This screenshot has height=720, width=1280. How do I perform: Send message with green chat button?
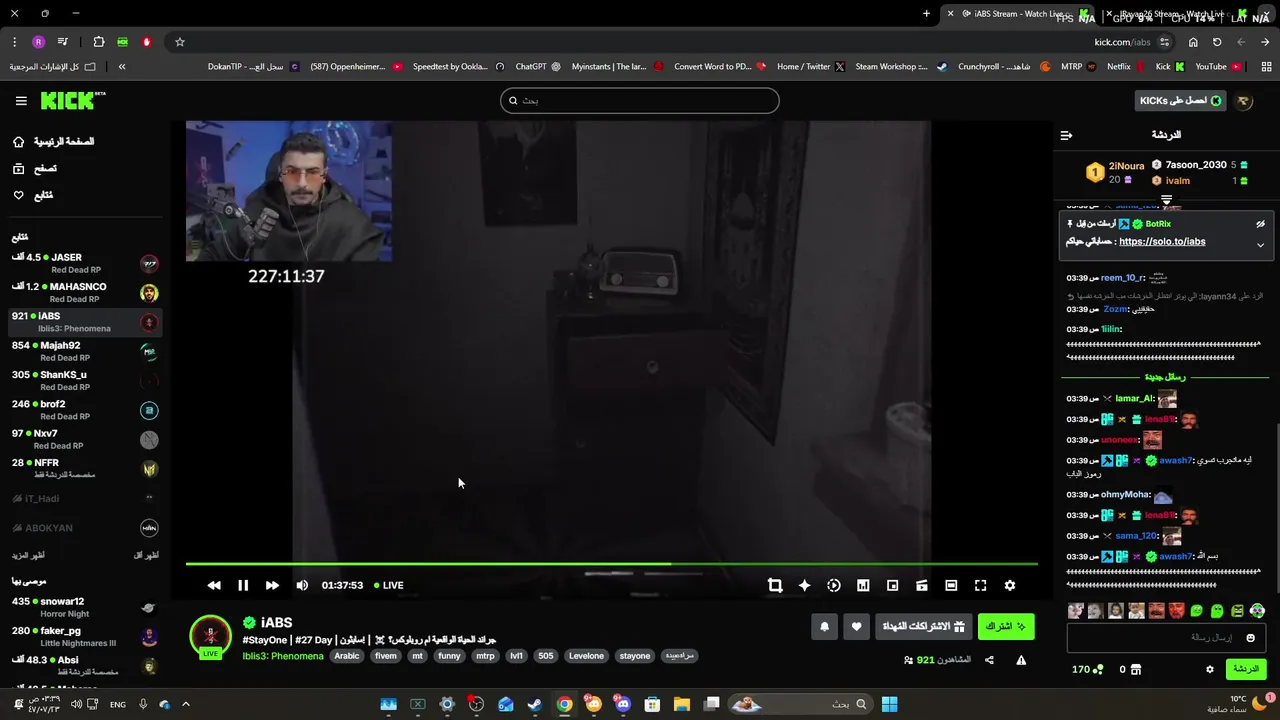[x=1246, y=669]
